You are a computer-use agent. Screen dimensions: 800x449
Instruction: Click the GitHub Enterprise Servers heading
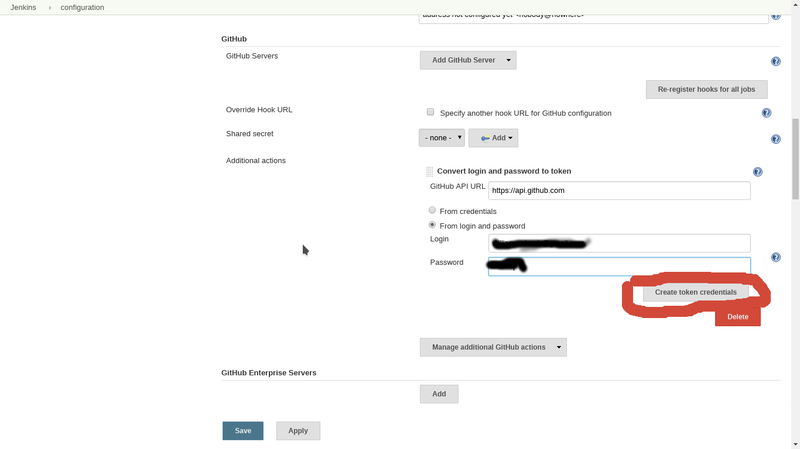point(269,373)
